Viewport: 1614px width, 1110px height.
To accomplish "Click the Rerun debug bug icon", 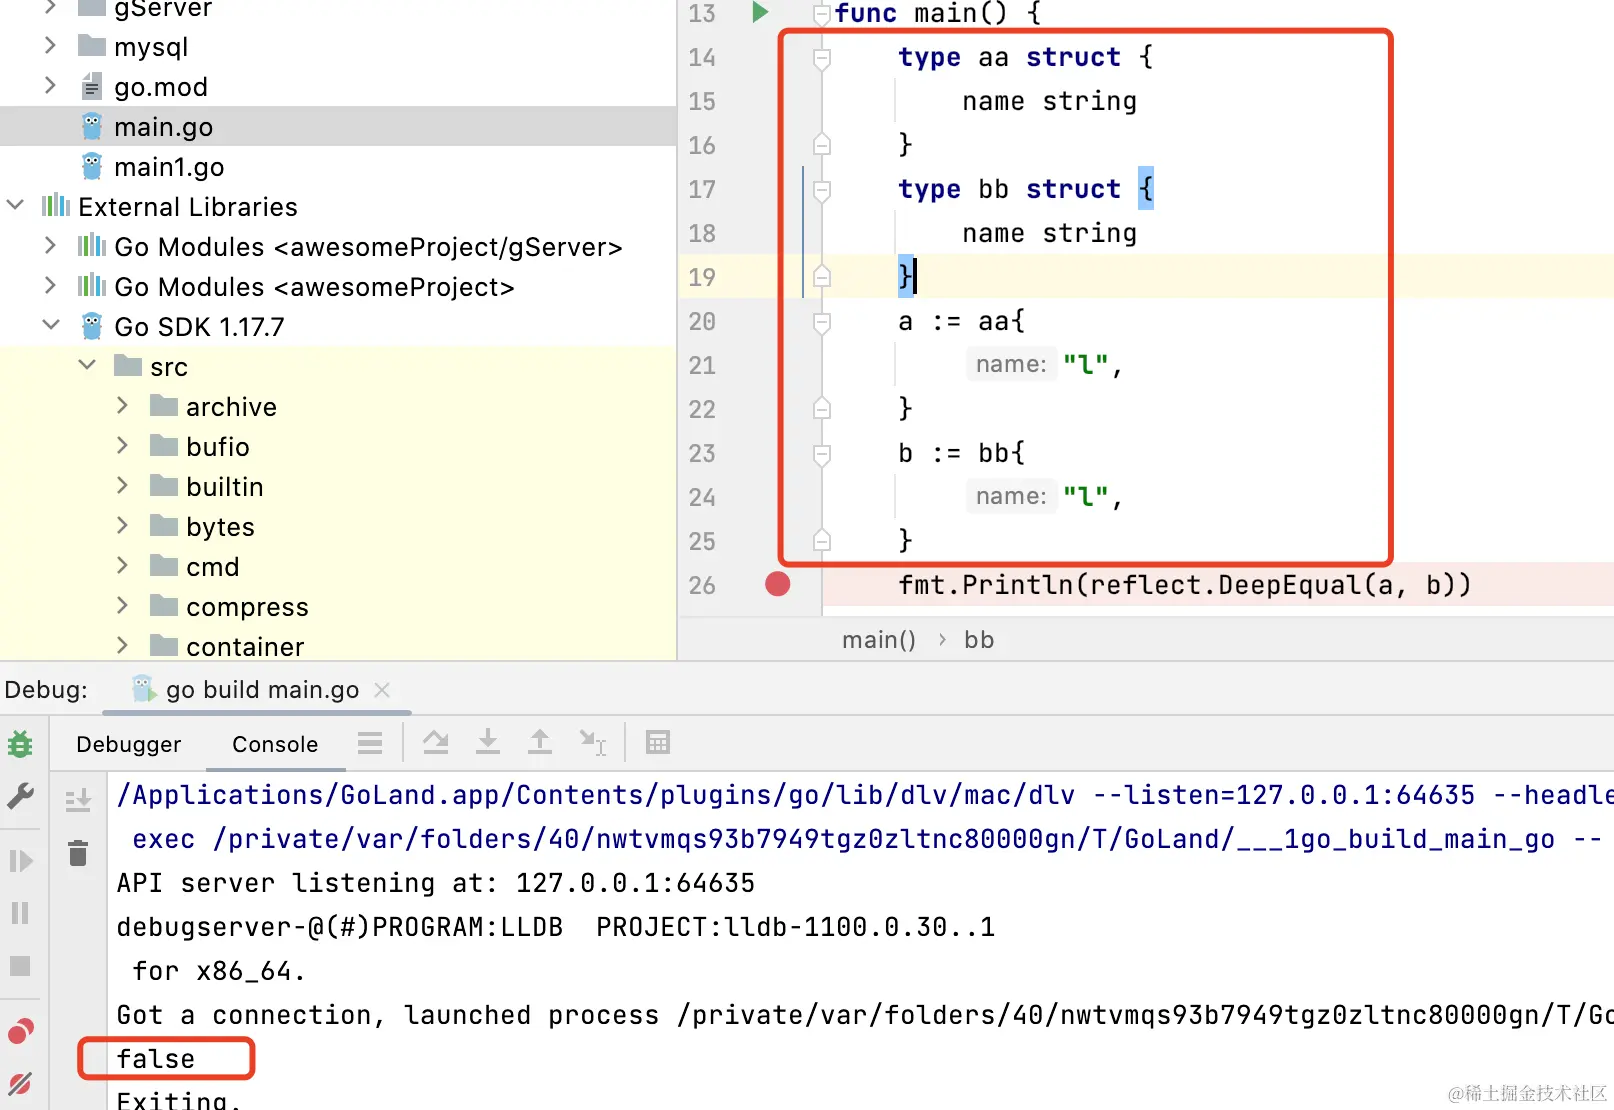I will (x=20, y=744).
